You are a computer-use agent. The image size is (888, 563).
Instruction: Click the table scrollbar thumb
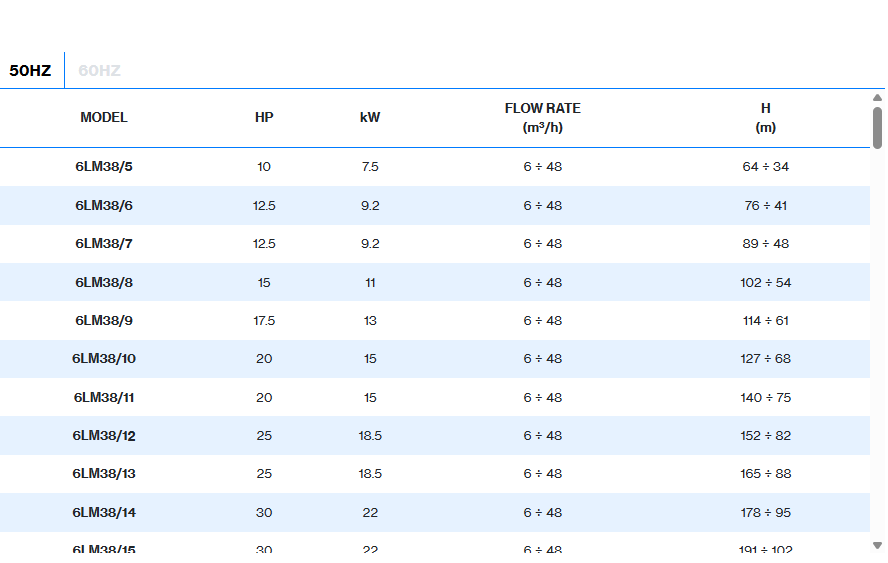[877, 127]
